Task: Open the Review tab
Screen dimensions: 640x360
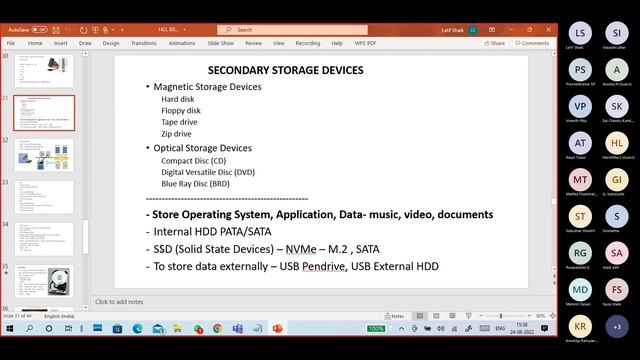Action: (x=253, y=43)
